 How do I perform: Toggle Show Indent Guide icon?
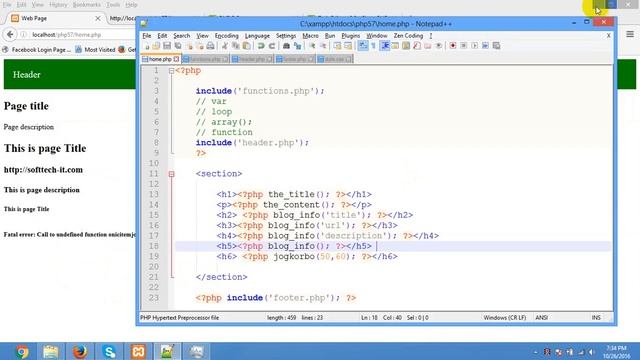coord(384,46)
